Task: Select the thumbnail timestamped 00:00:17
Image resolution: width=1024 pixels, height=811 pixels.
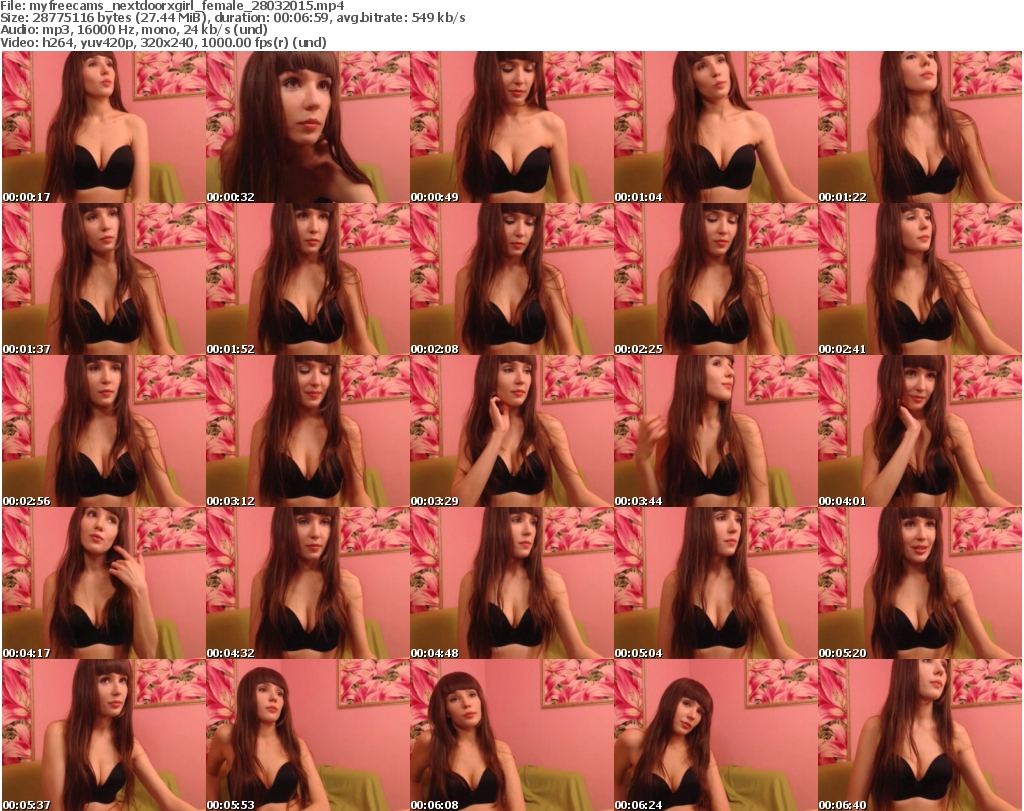Action: point(104,127)
